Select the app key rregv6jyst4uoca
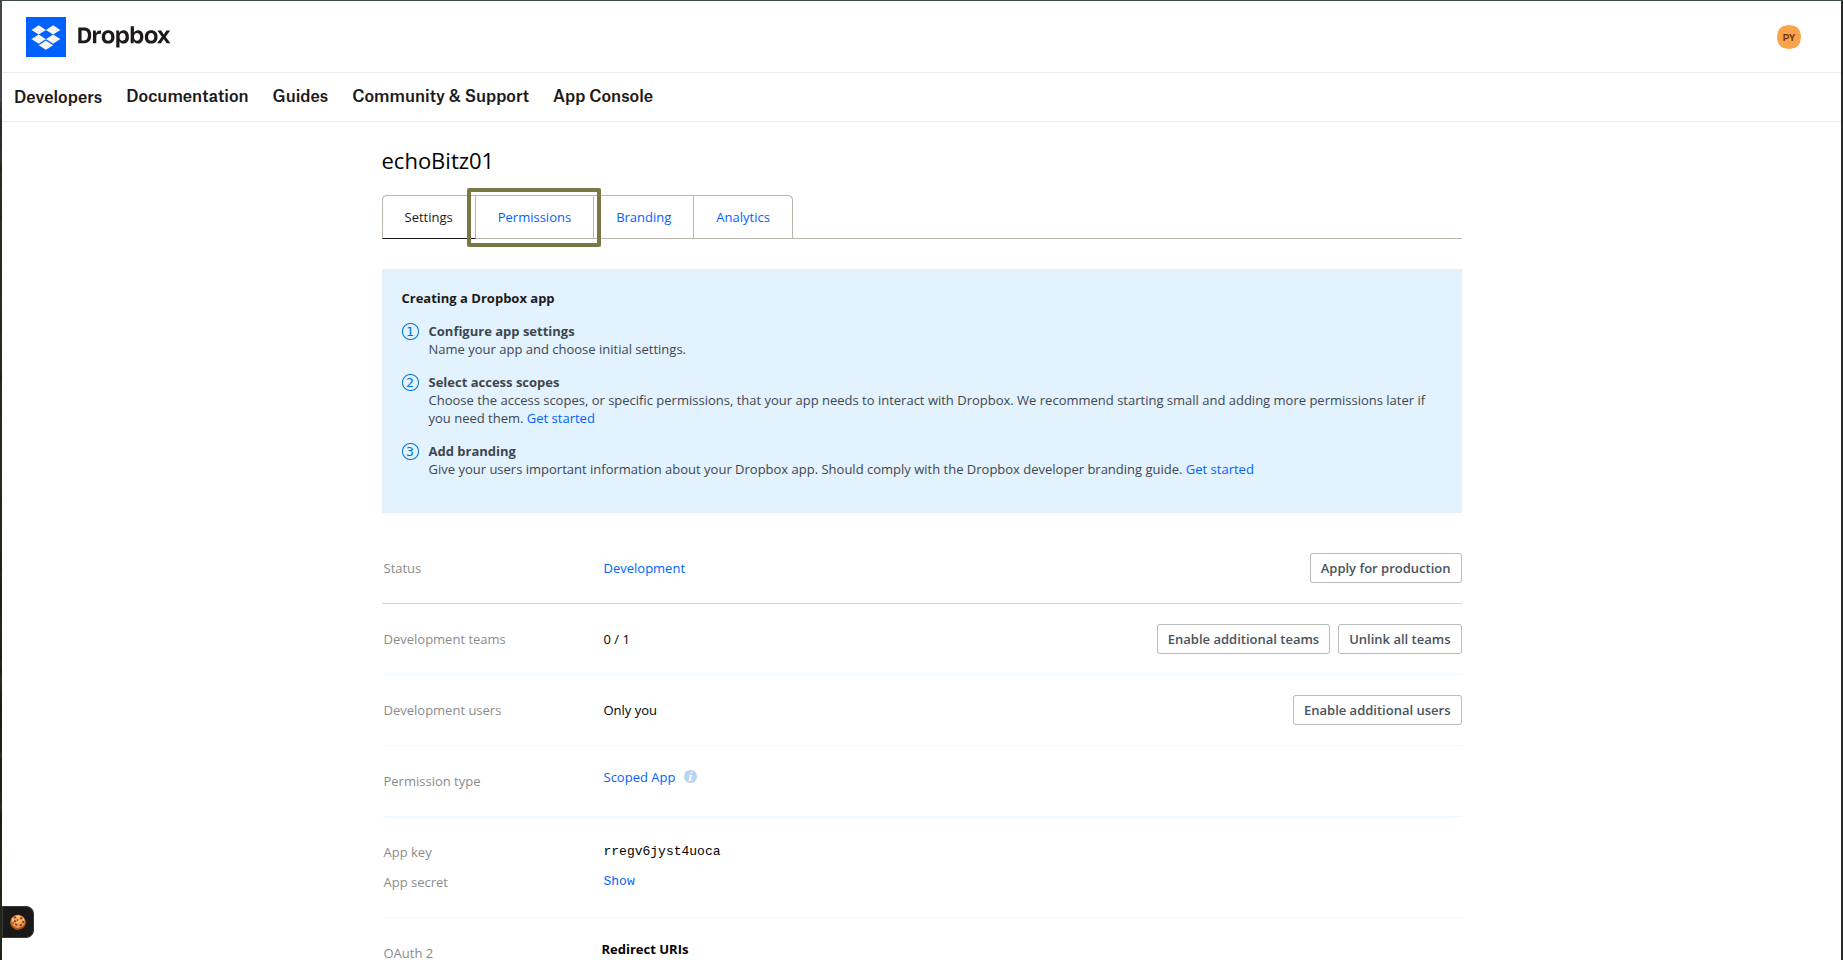Viewport: 1843px width, 960px height. click(661, 851)
